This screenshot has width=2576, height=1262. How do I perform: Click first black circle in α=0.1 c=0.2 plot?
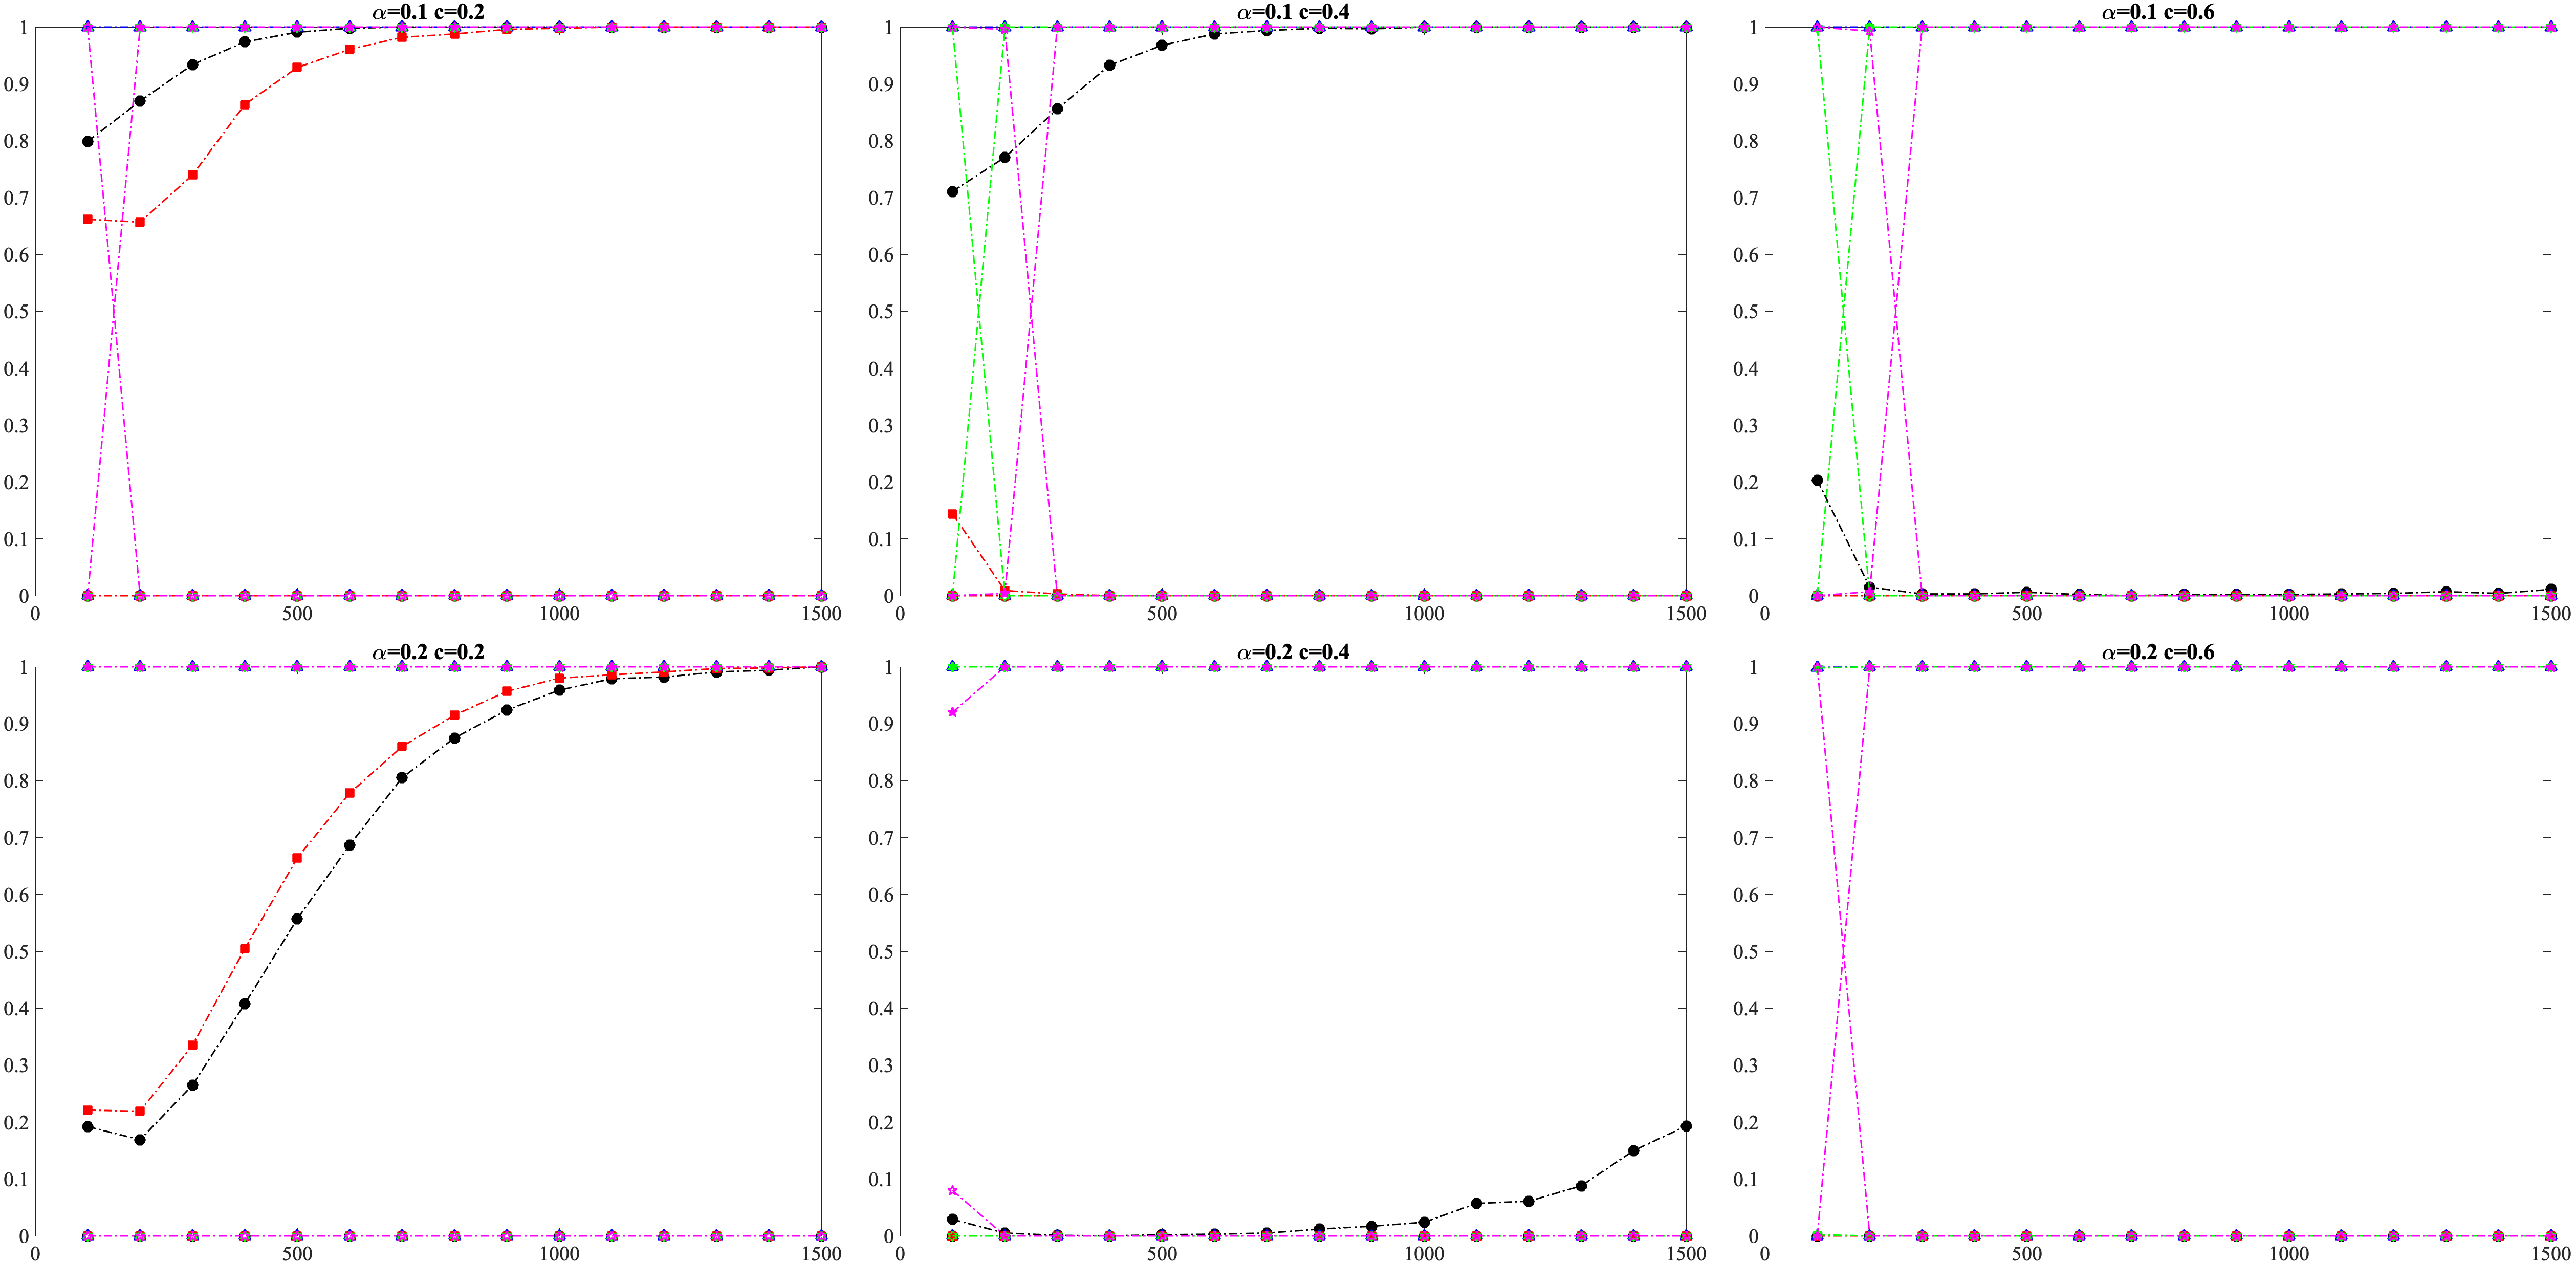[88, 141]
